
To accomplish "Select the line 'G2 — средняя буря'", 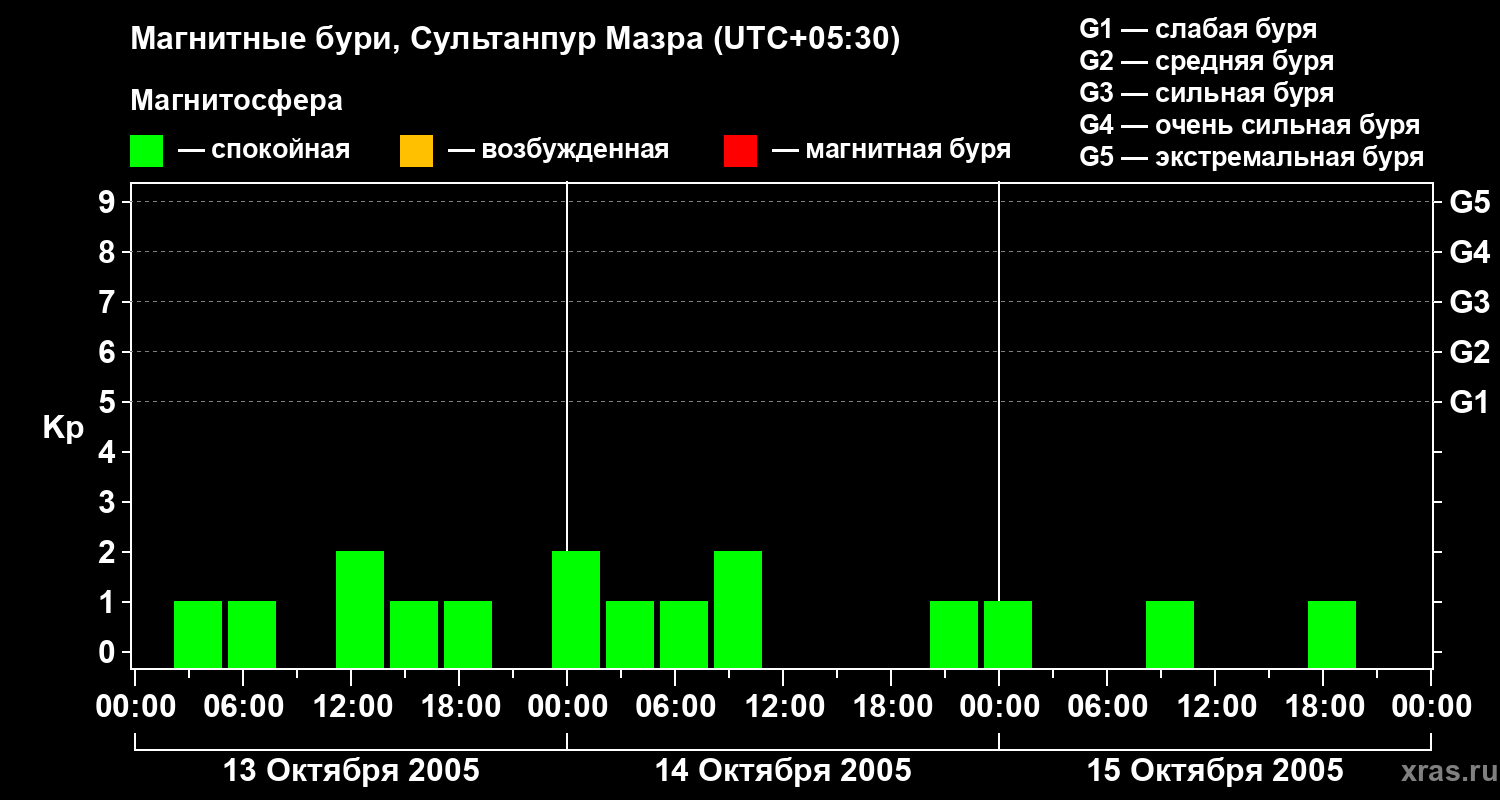I will (1207, 61).
